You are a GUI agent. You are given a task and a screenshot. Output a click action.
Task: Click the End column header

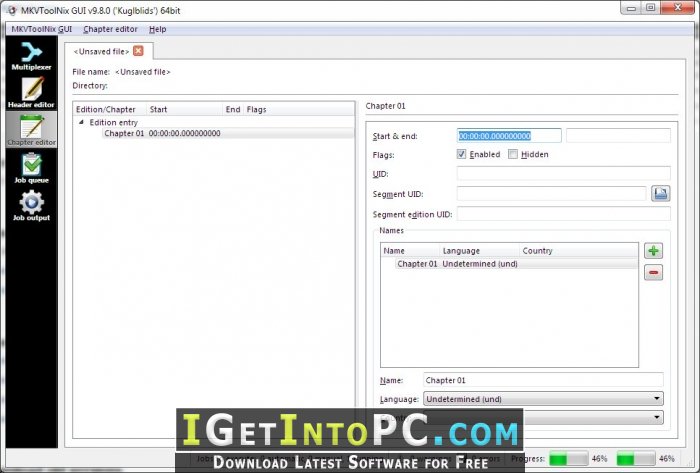pyautogui.click(x=233, y=109)
